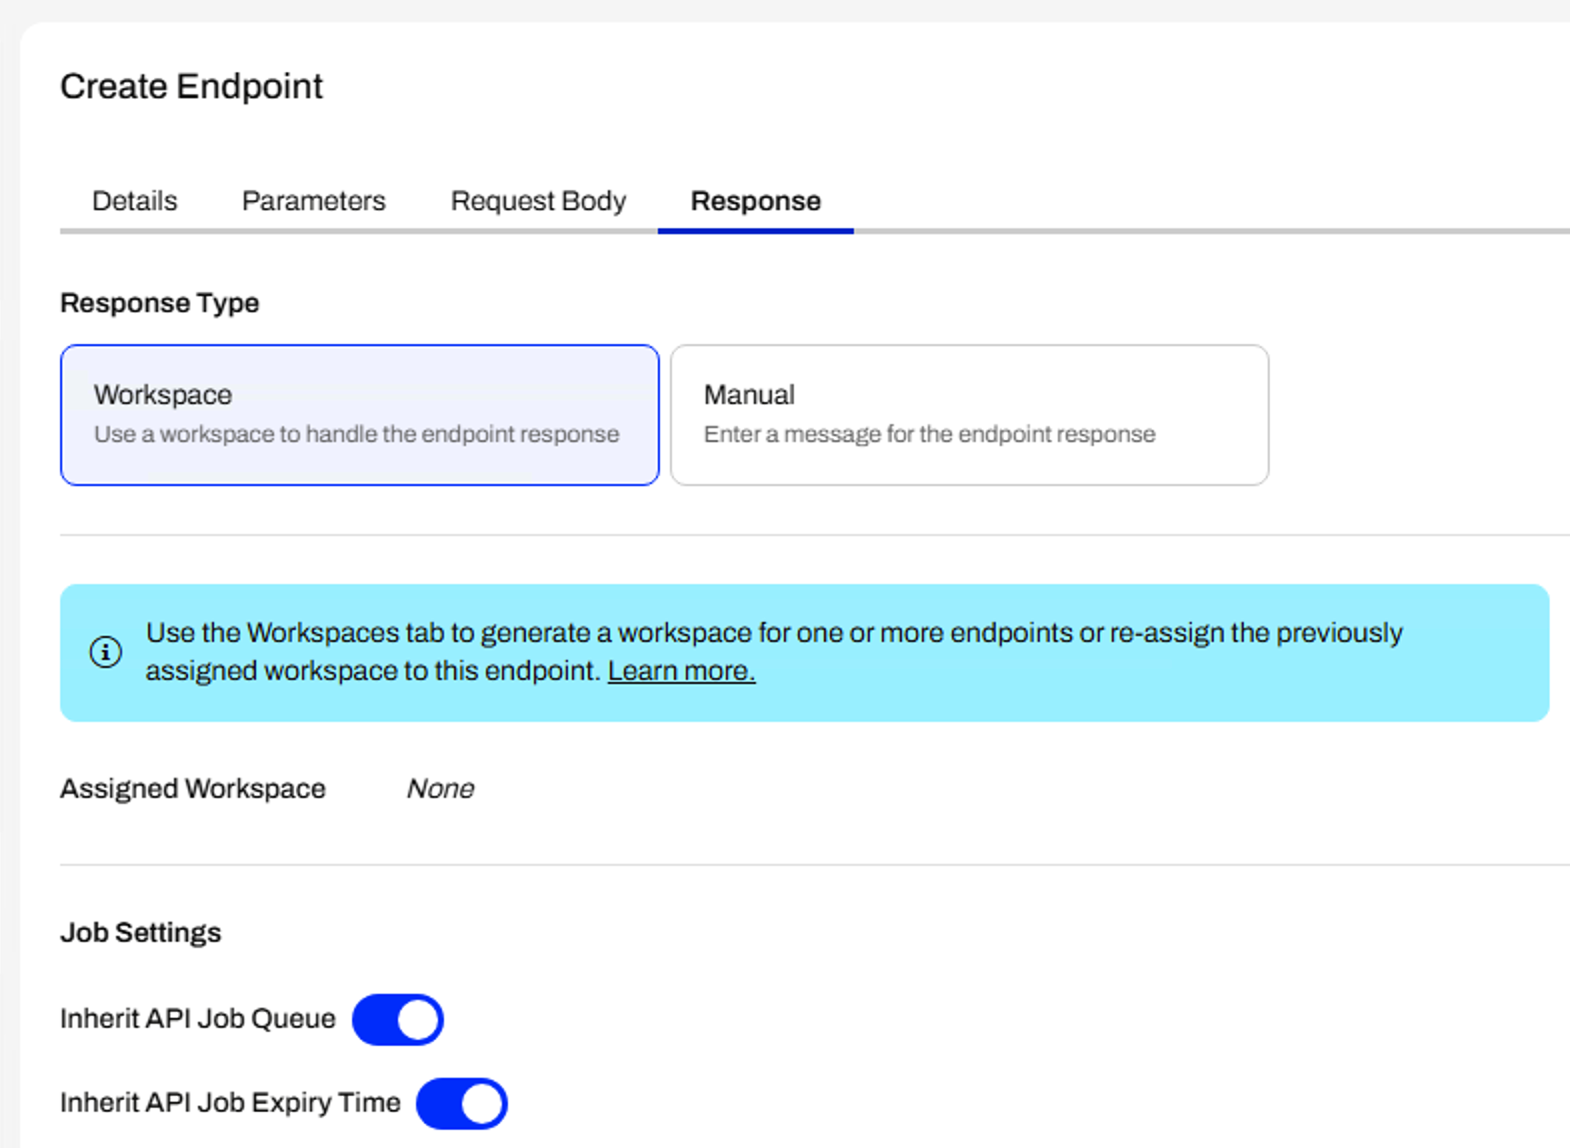Turn off Inherit API Job Expiry Time switch
The height and width of the screenshot is (1148, 1570).
[x=462, y=1103]
